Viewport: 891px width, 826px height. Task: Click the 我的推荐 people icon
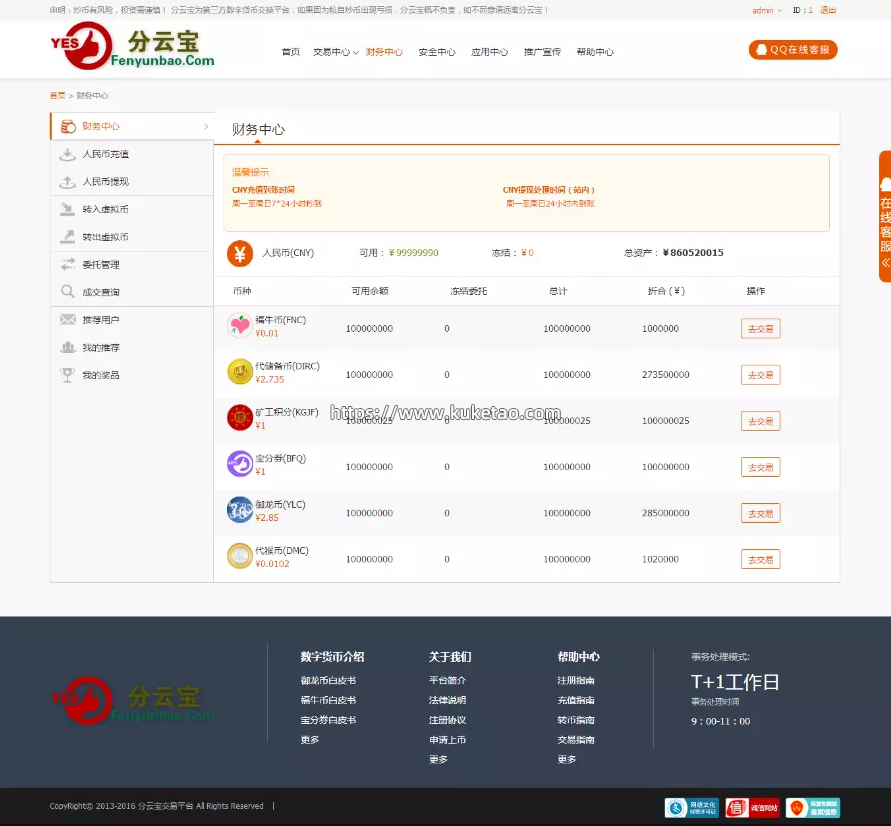[x=68, y=347]
